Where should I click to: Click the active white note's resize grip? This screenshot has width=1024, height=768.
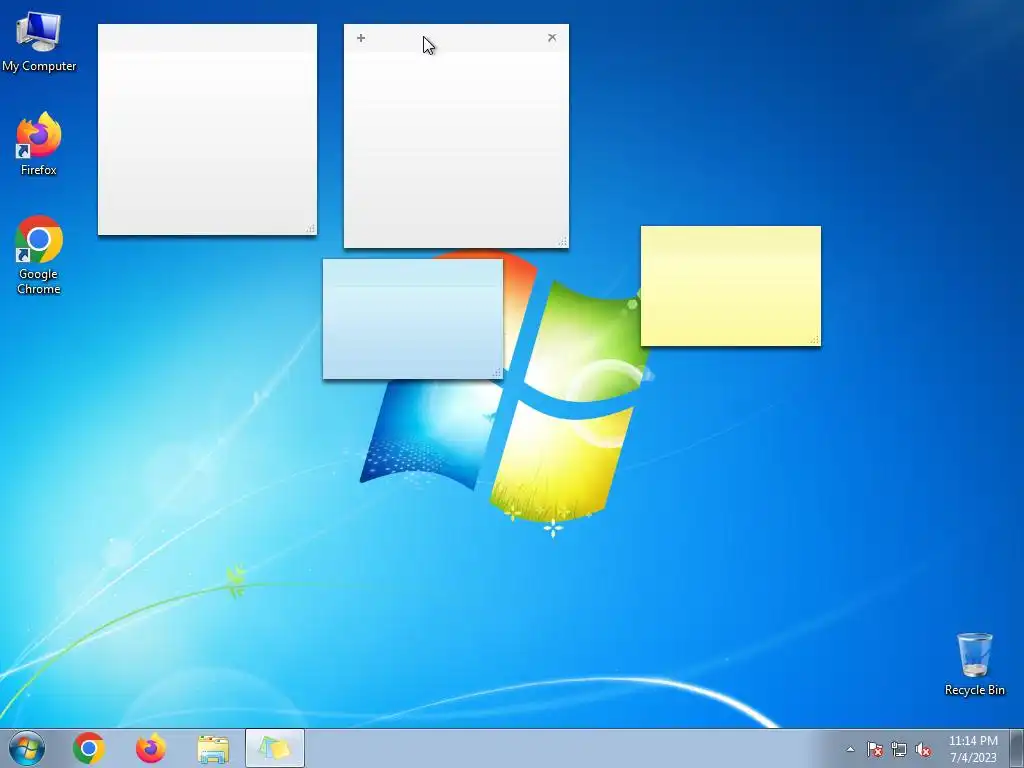click(562, 242)
